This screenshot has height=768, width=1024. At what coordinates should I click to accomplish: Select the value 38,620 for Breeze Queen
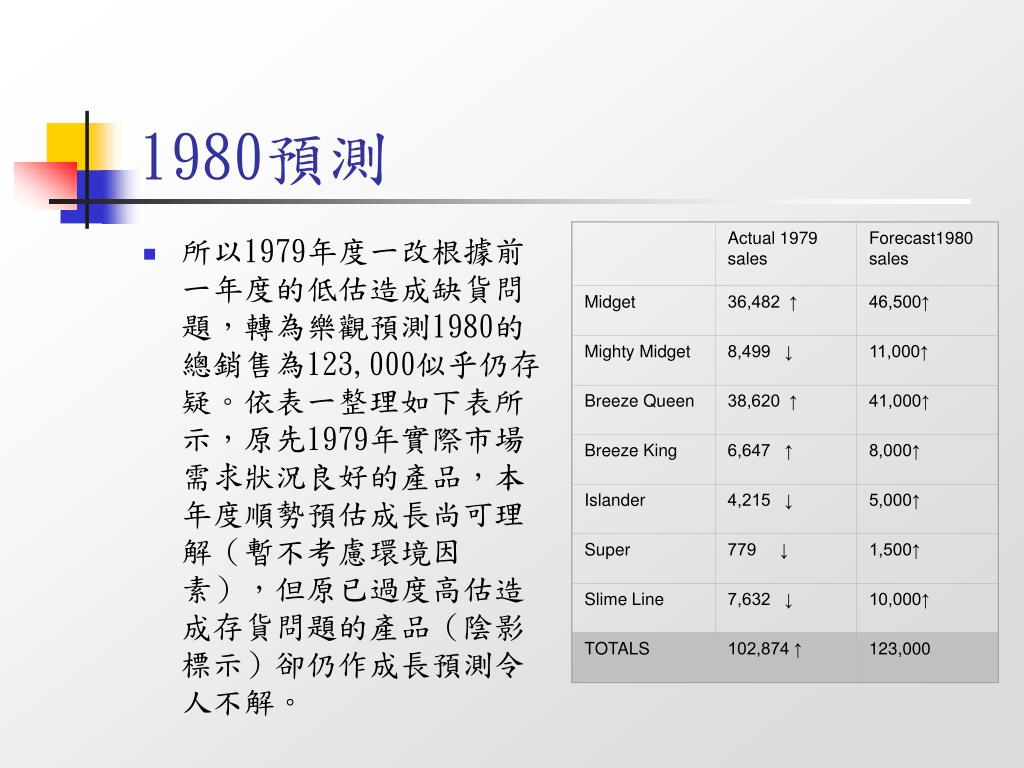pos(754,401)
